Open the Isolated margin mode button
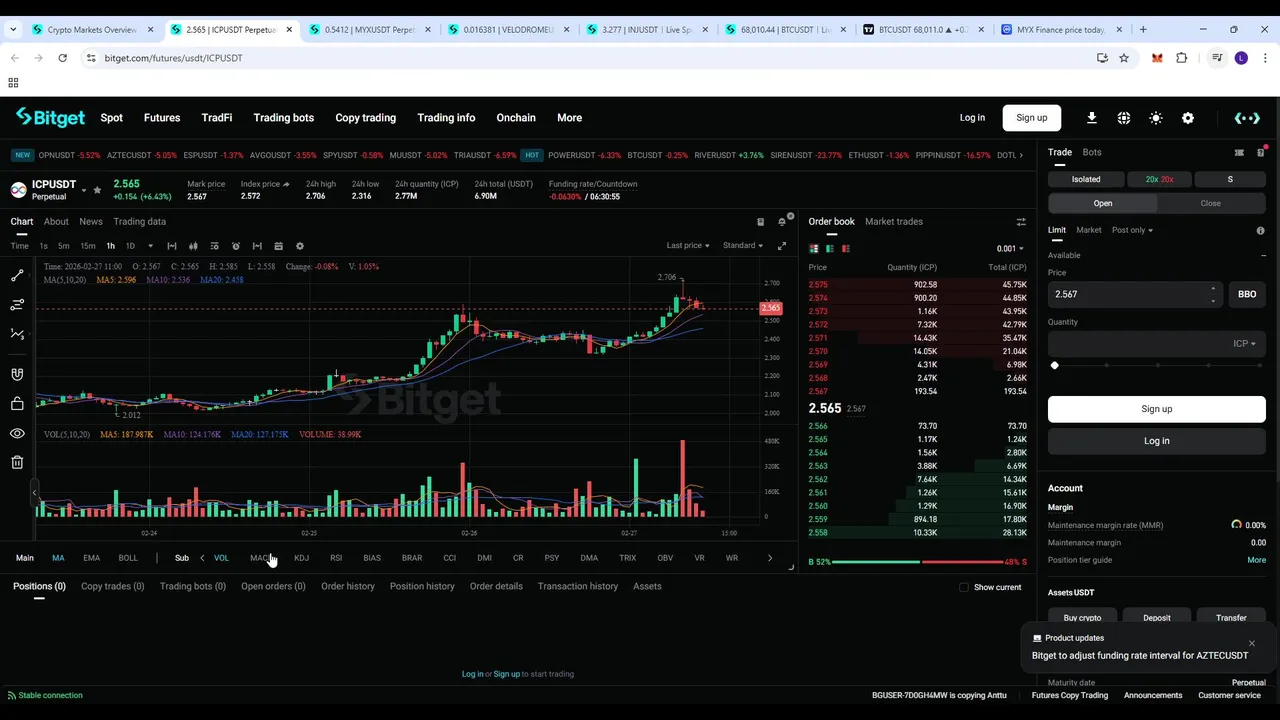The width and height of the screenshot is (1280, 720). (x=1086, y=180)
